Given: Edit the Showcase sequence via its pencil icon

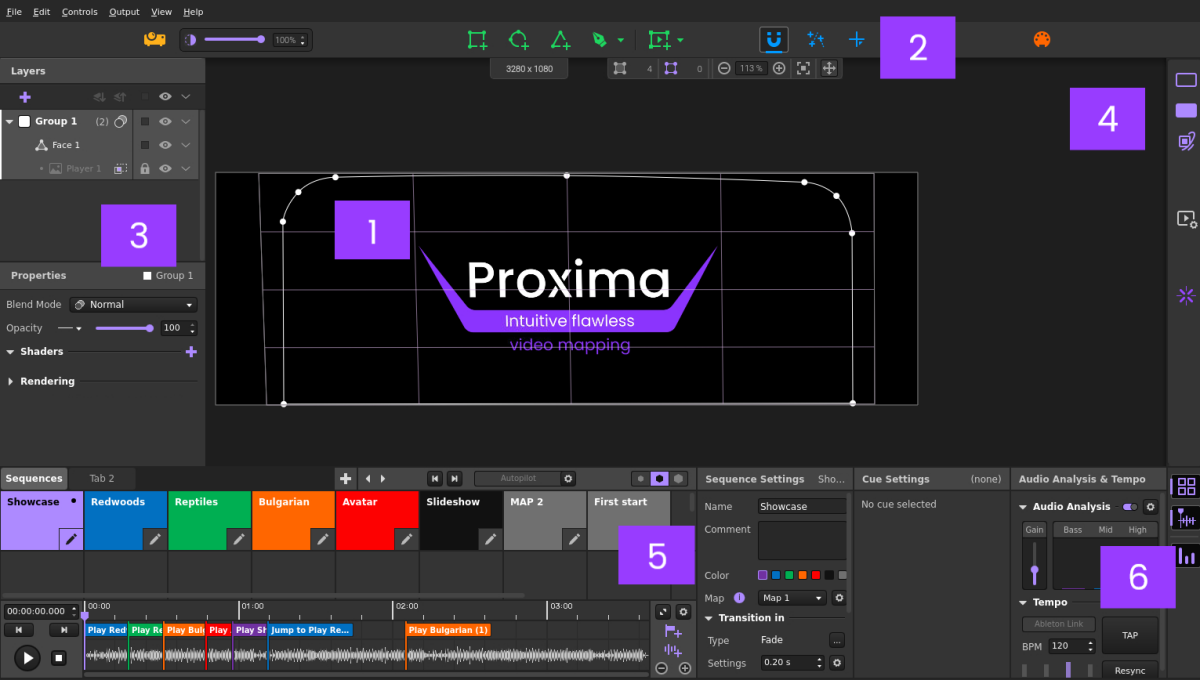Looking at the screenshot, I should click(x=71, y=539).
